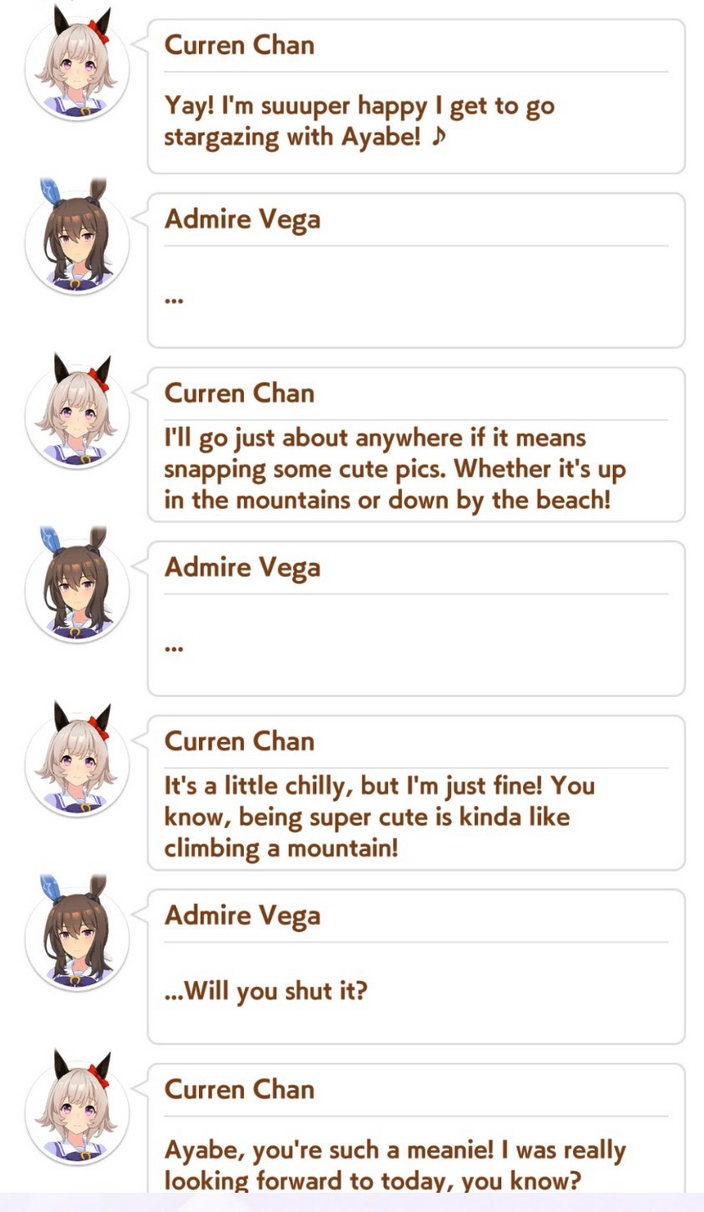Click the Curren Chan name above the chilly message
Viewport: 704px width, 1212px height.
[239, 741]
